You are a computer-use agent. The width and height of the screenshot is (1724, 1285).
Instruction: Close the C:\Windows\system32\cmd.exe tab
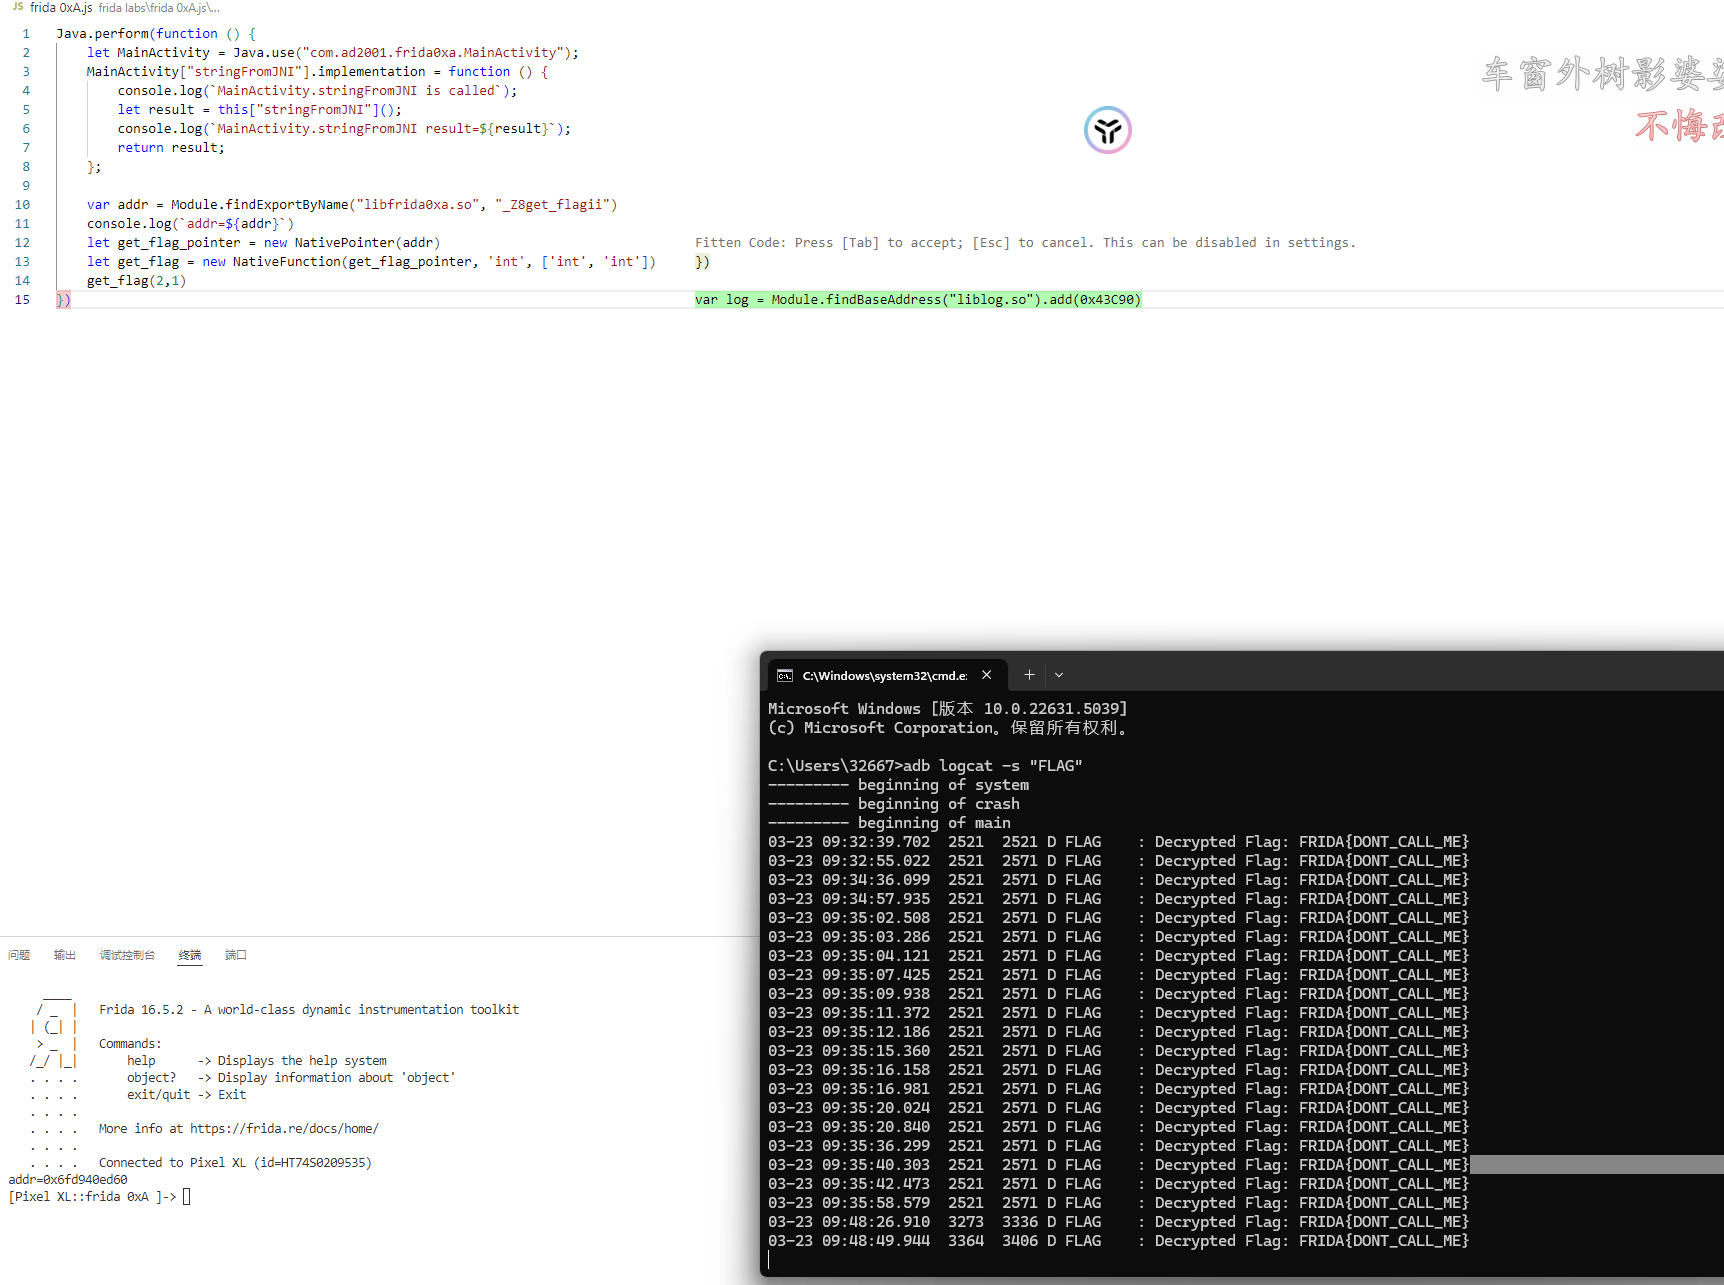pos(987,675)
